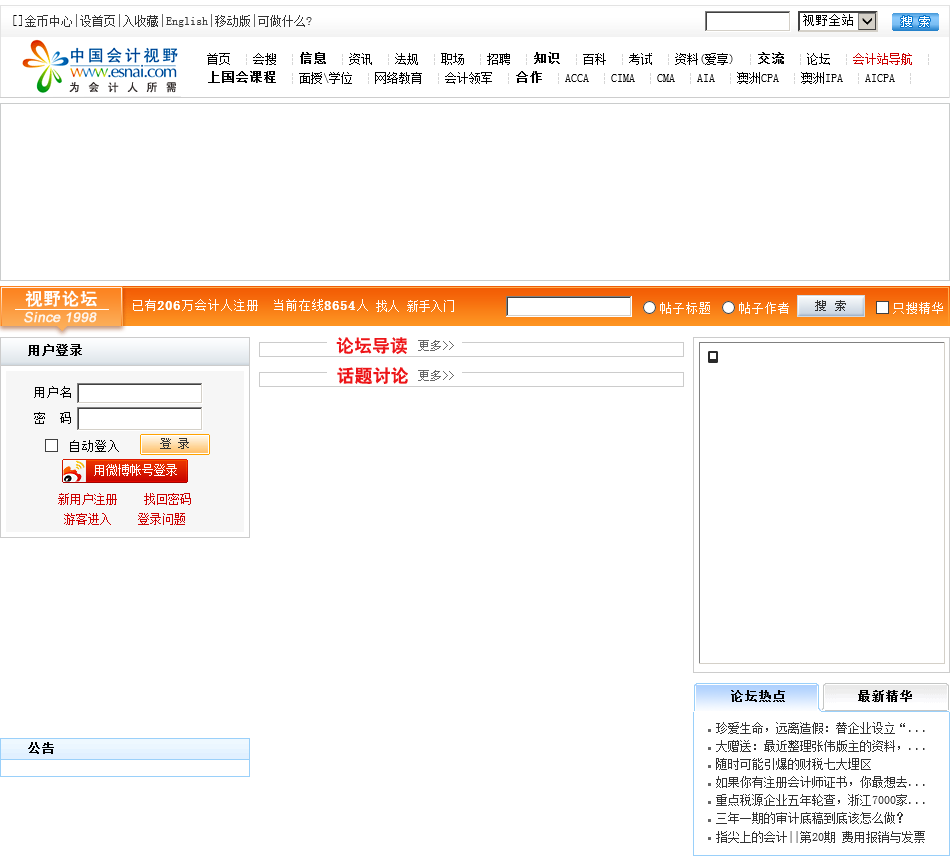
Task: Click 更多>> next to 论坛导读
Action: (436, 345)
